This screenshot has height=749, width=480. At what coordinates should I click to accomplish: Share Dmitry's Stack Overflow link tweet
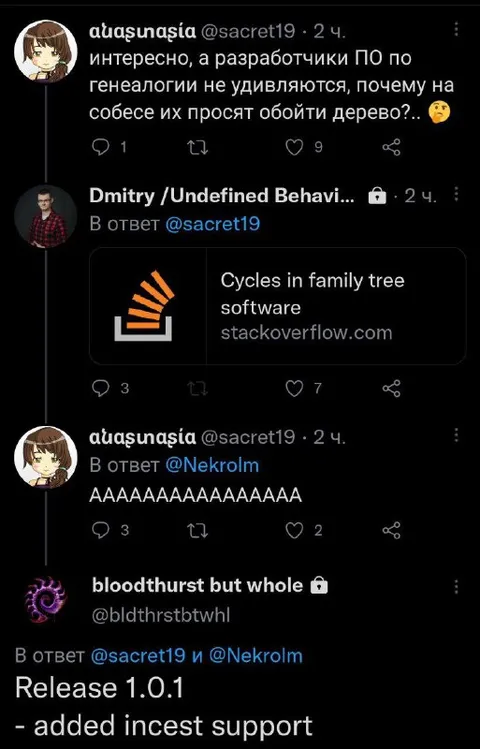pos(391,389)
